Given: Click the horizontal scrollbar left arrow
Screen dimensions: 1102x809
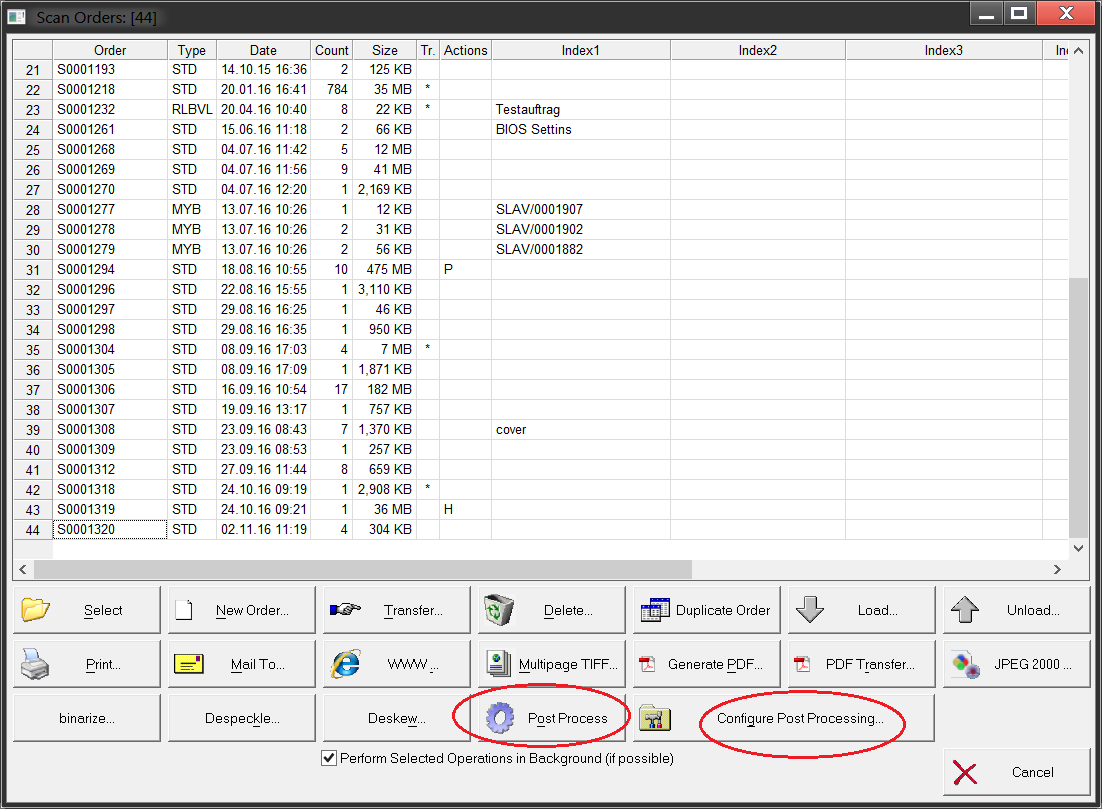Looking at the screenshot, I should pyautogui.click(x=22, y=569).
